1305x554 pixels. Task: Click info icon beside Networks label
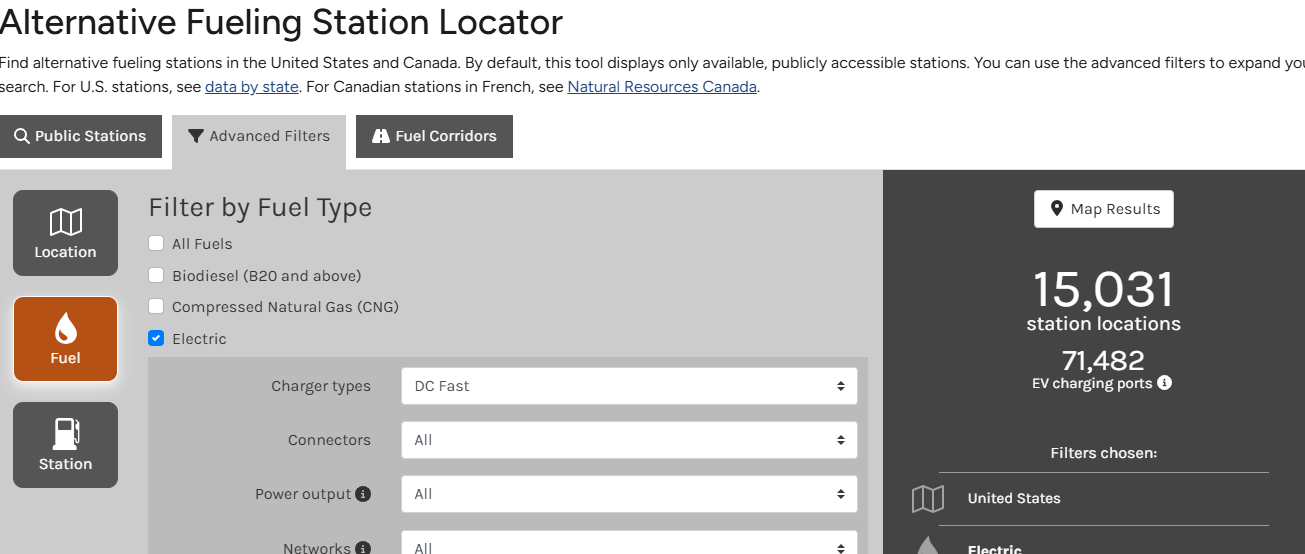[x=363, y=547]
